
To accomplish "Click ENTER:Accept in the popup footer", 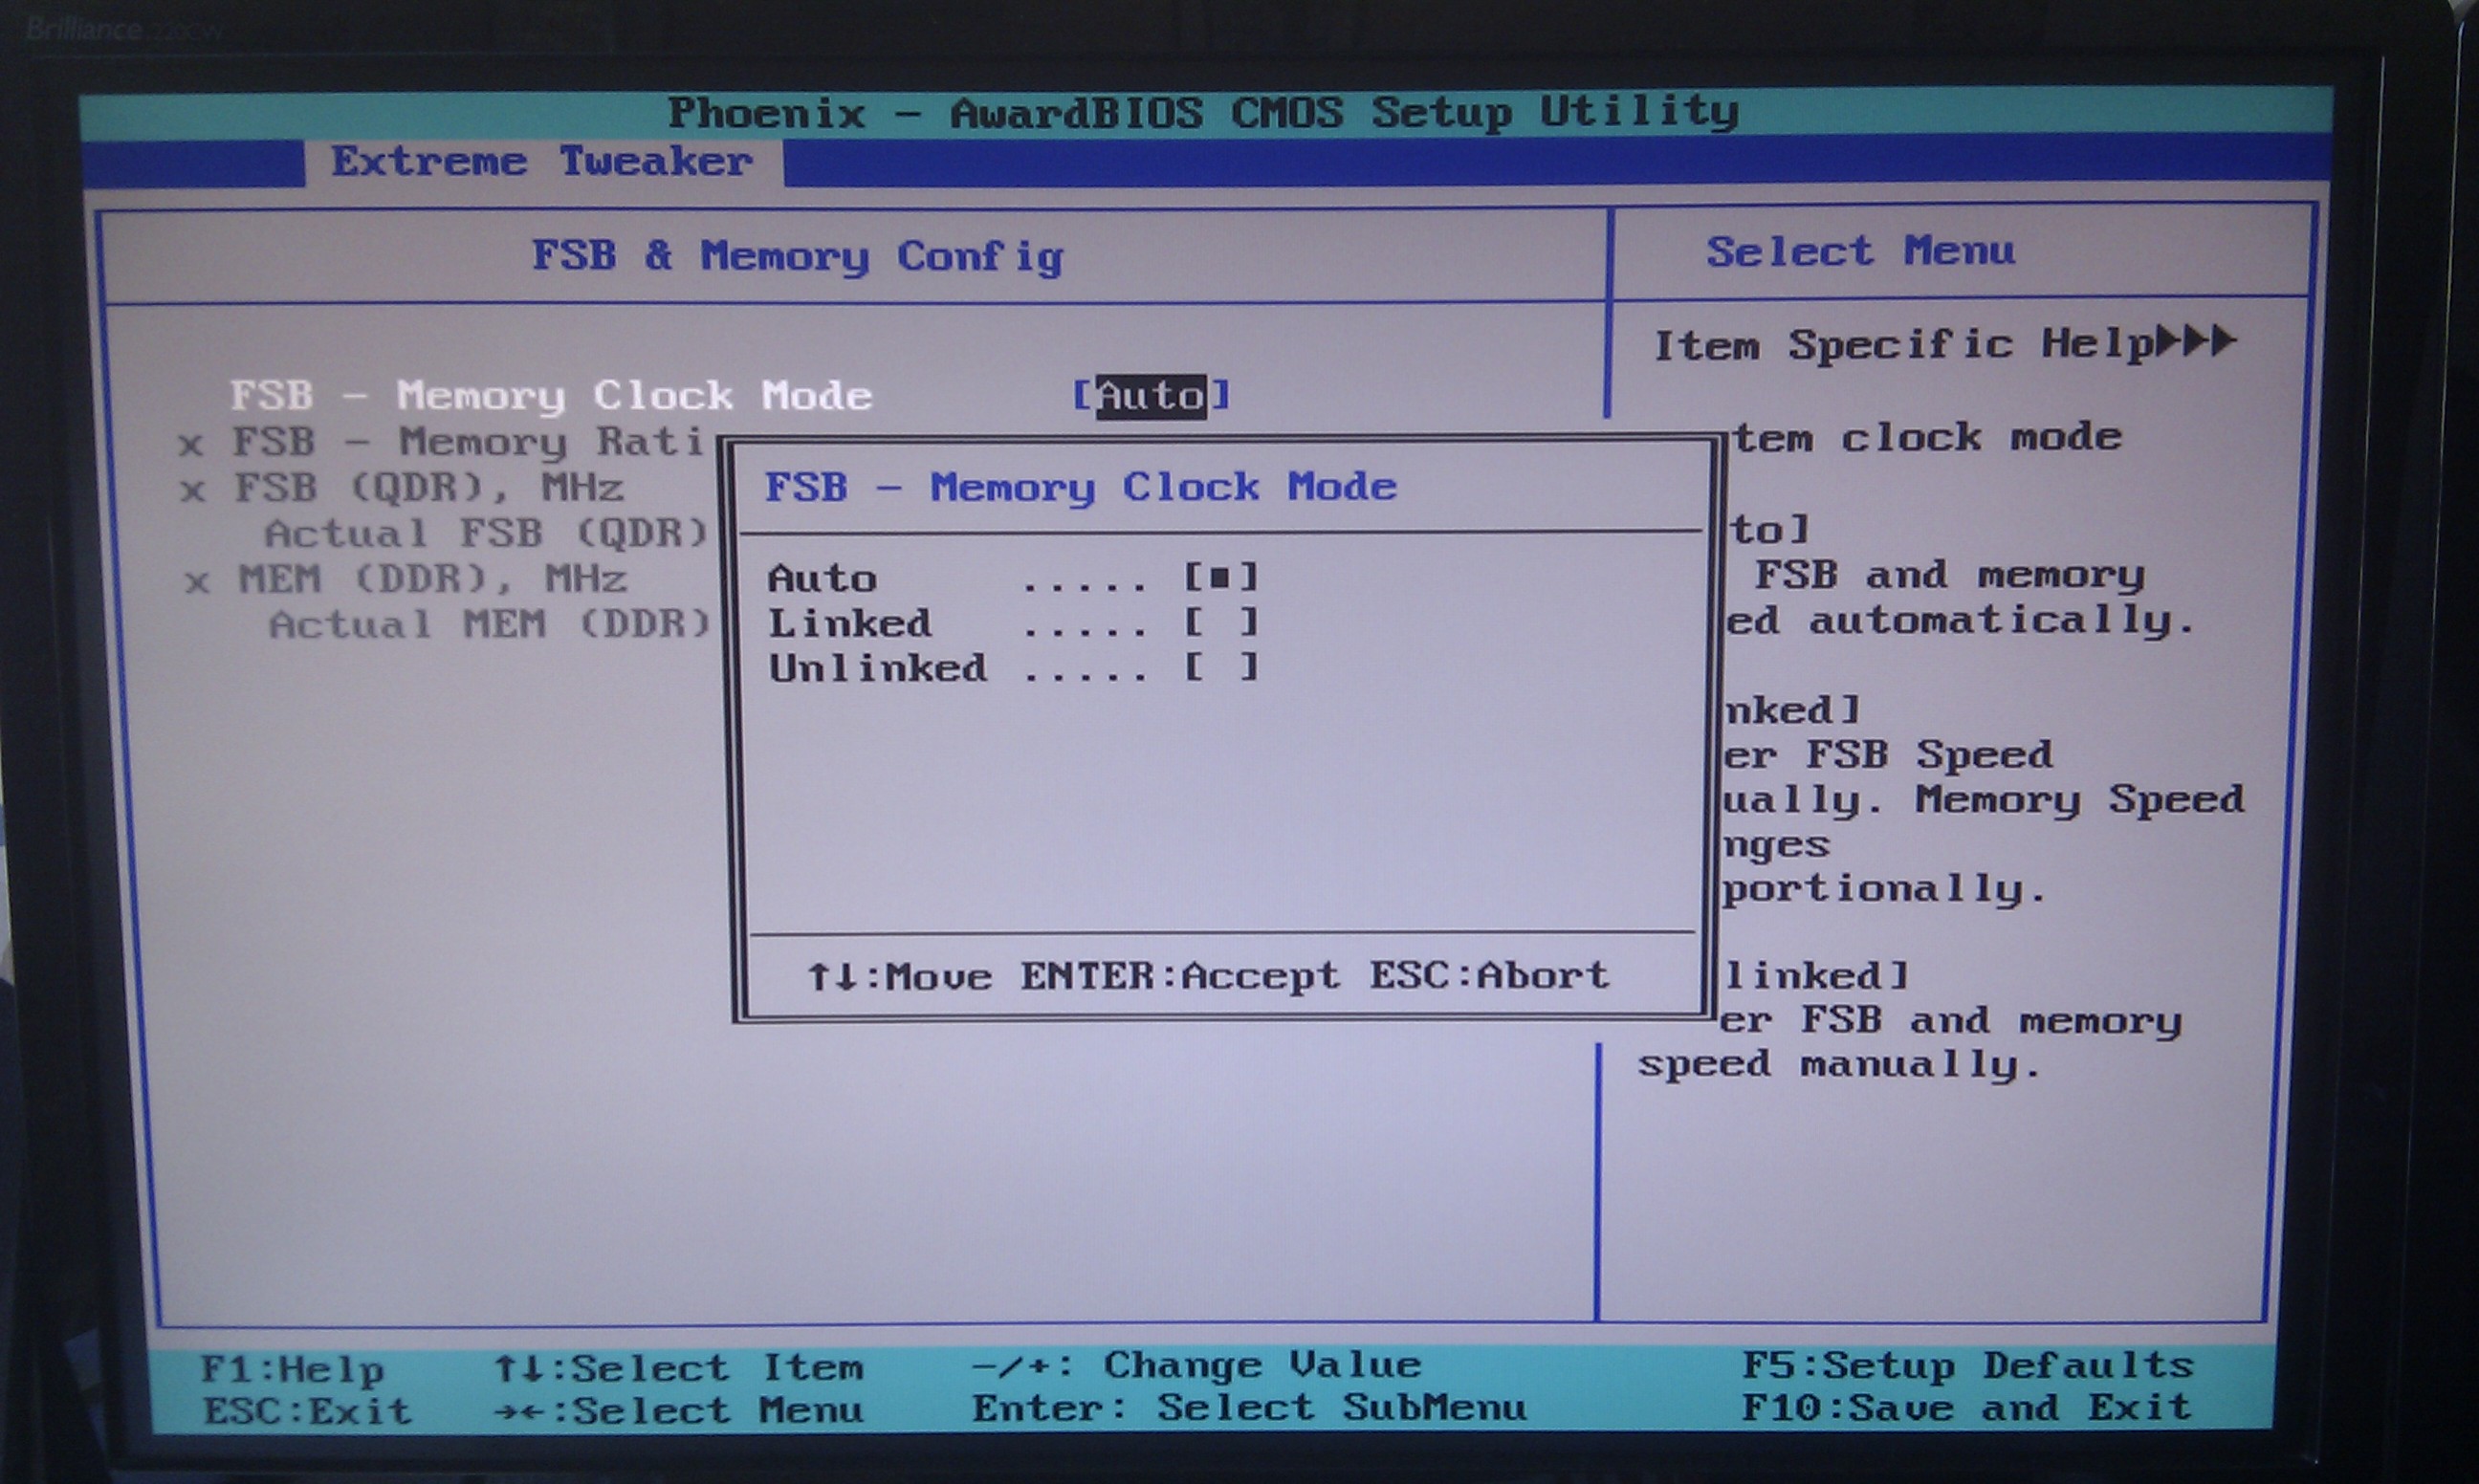I will (x=1179, y=976).
